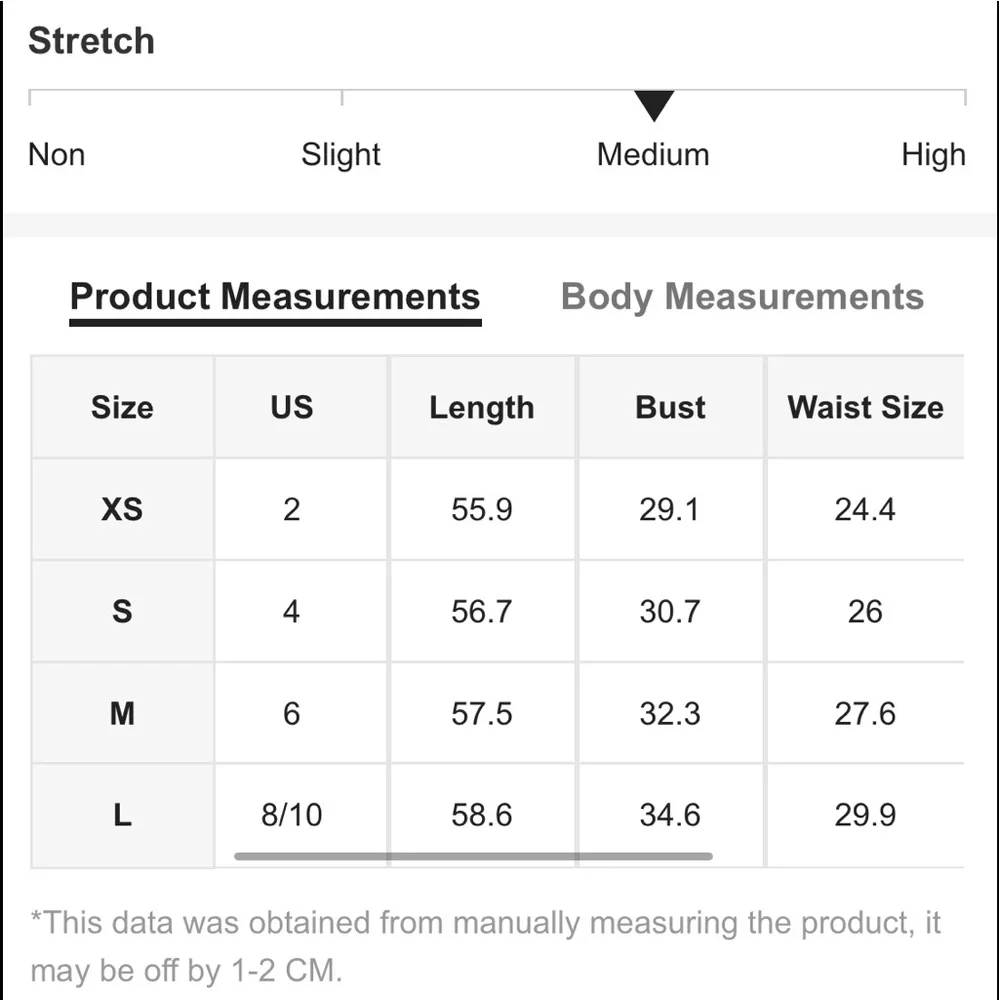Viewport: 1000px width, 1000px height.
Task: Switch to the Body Measurements tab
Action: (x=742, y=297)
